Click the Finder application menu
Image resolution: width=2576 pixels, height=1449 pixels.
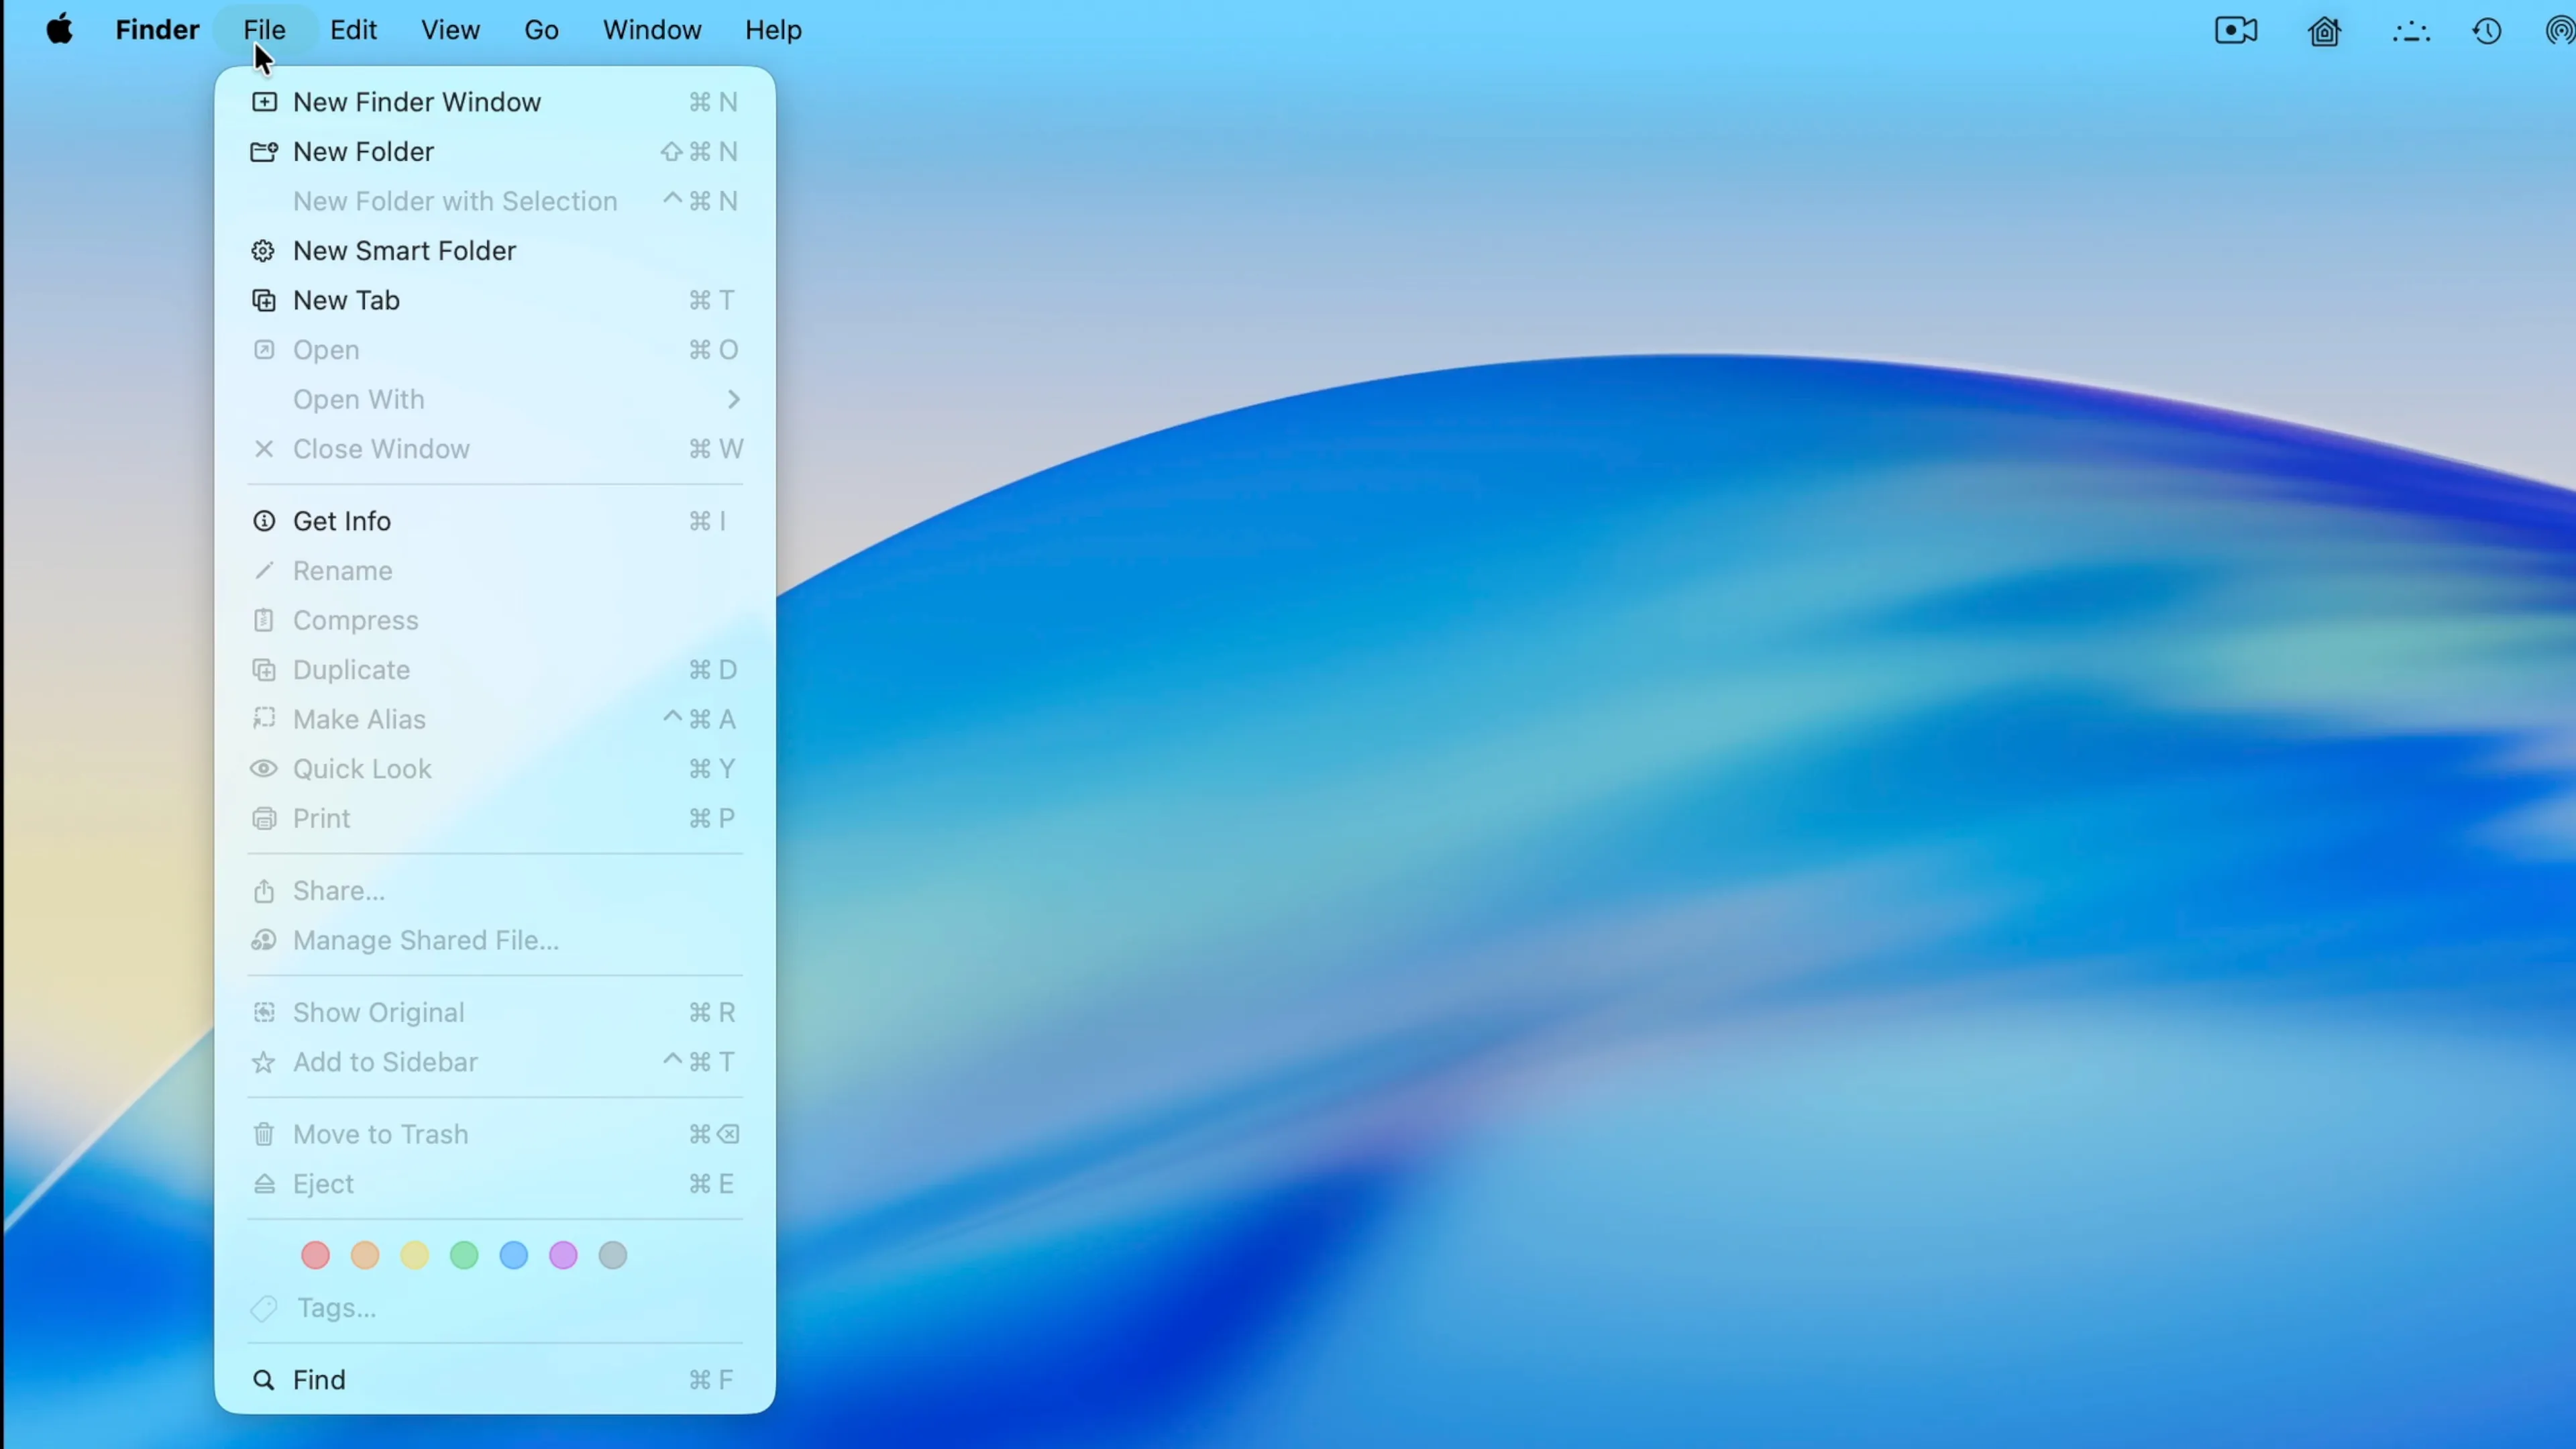[x=157, y=30]
